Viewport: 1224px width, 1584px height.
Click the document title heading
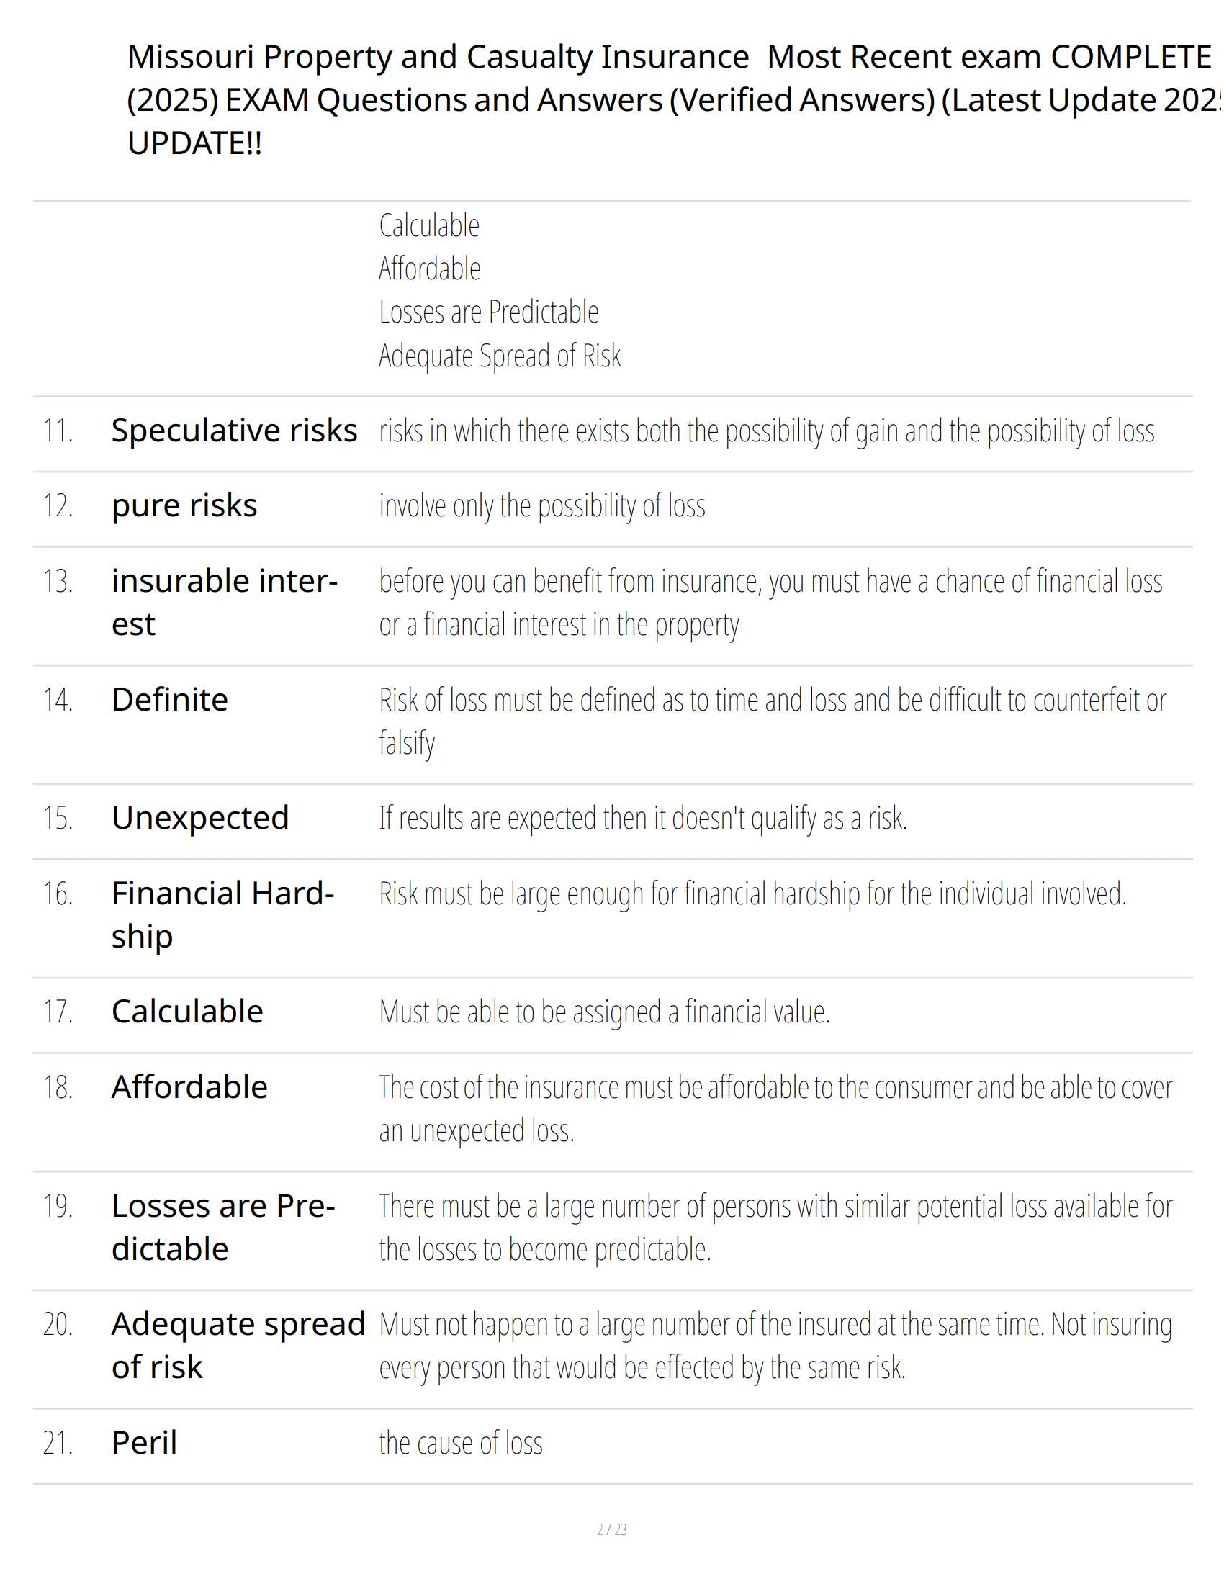pyautogui.click(x=670, y=99)
